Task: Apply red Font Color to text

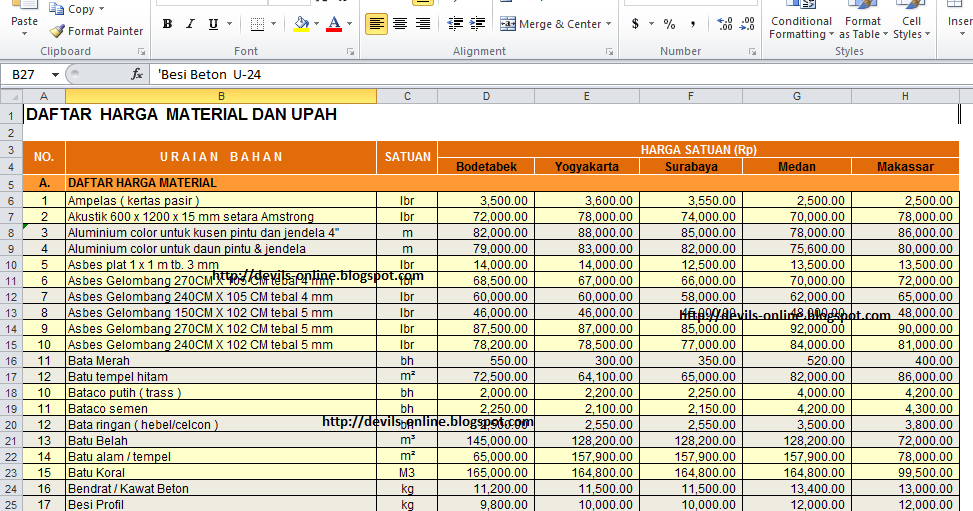Action: [x=334, y=24]
